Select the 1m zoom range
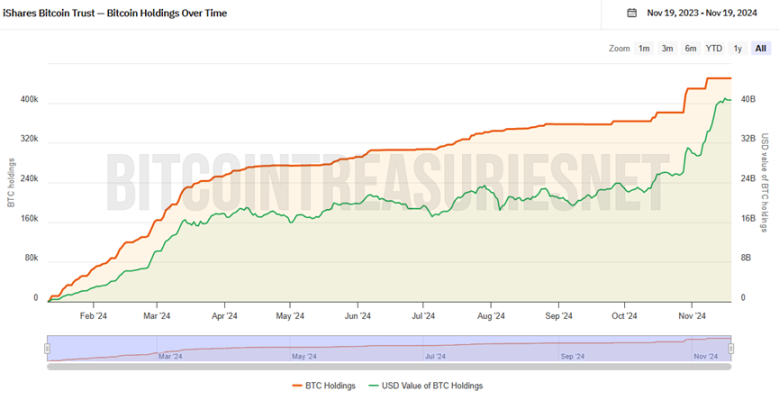 click(x=644, y=48)
